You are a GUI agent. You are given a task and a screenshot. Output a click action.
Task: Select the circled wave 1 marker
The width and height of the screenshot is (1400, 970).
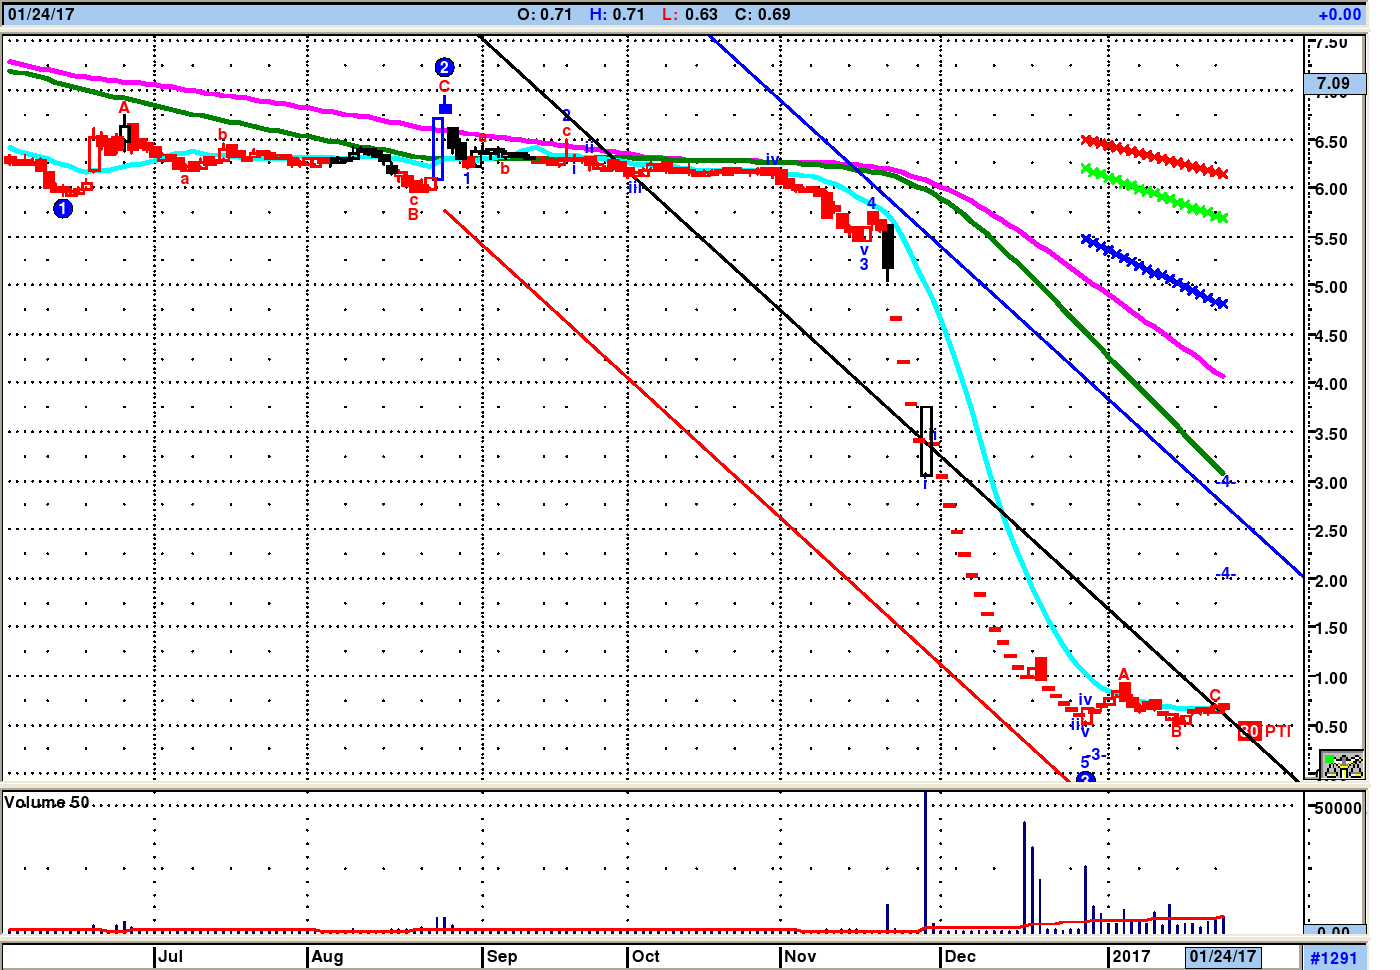point(63,208)
